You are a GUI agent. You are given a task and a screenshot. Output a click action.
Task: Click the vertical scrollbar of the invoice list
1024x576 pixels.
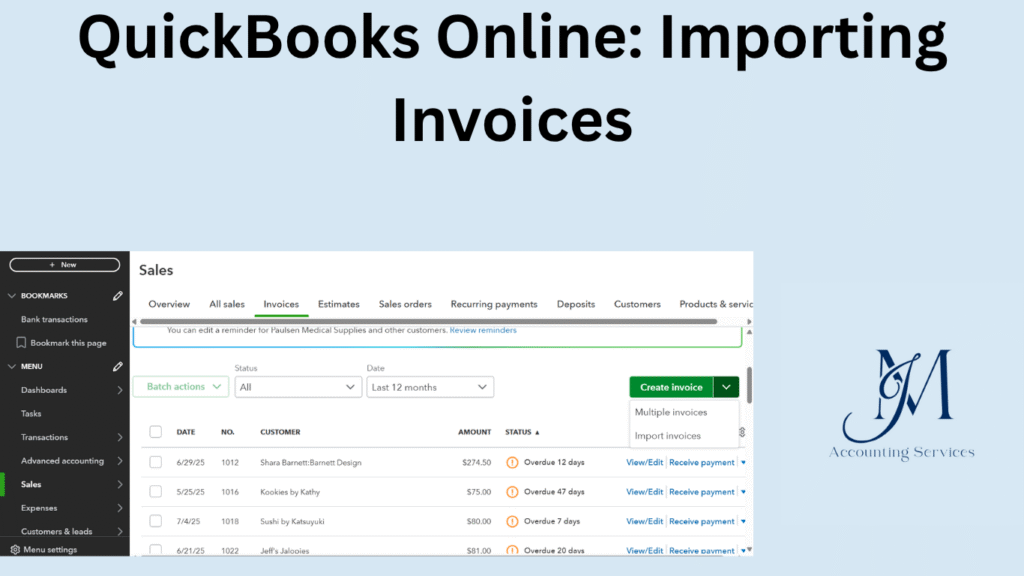[x=749, y=385]
